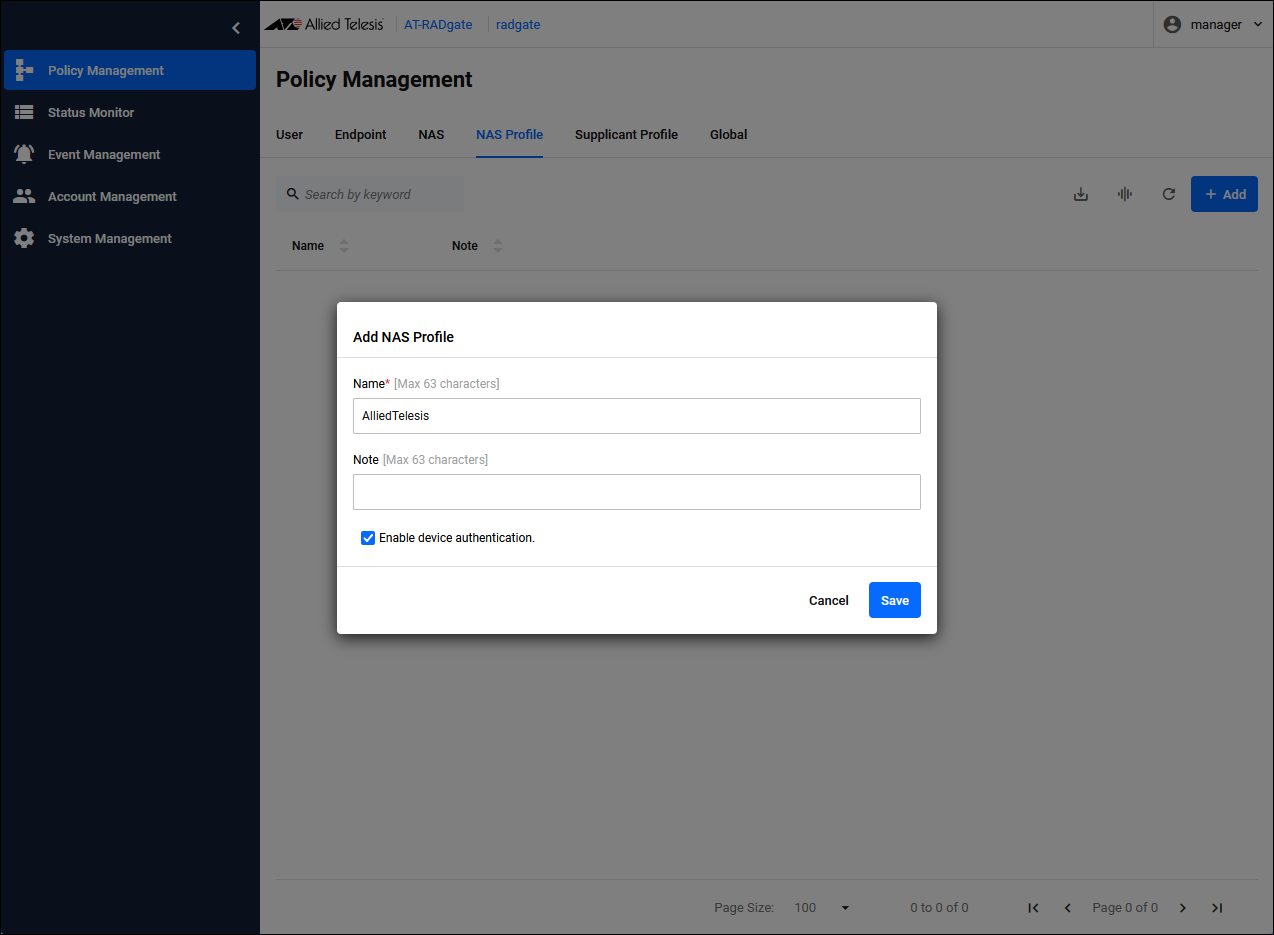Go to the first page icon
Viewport: 1274px width, 935px height.
(1033, 908)
